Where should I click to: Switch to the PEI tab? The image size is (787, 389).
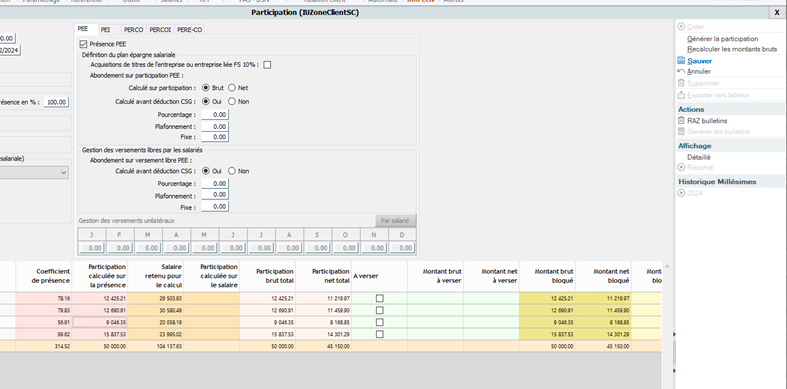coord(106,30)
